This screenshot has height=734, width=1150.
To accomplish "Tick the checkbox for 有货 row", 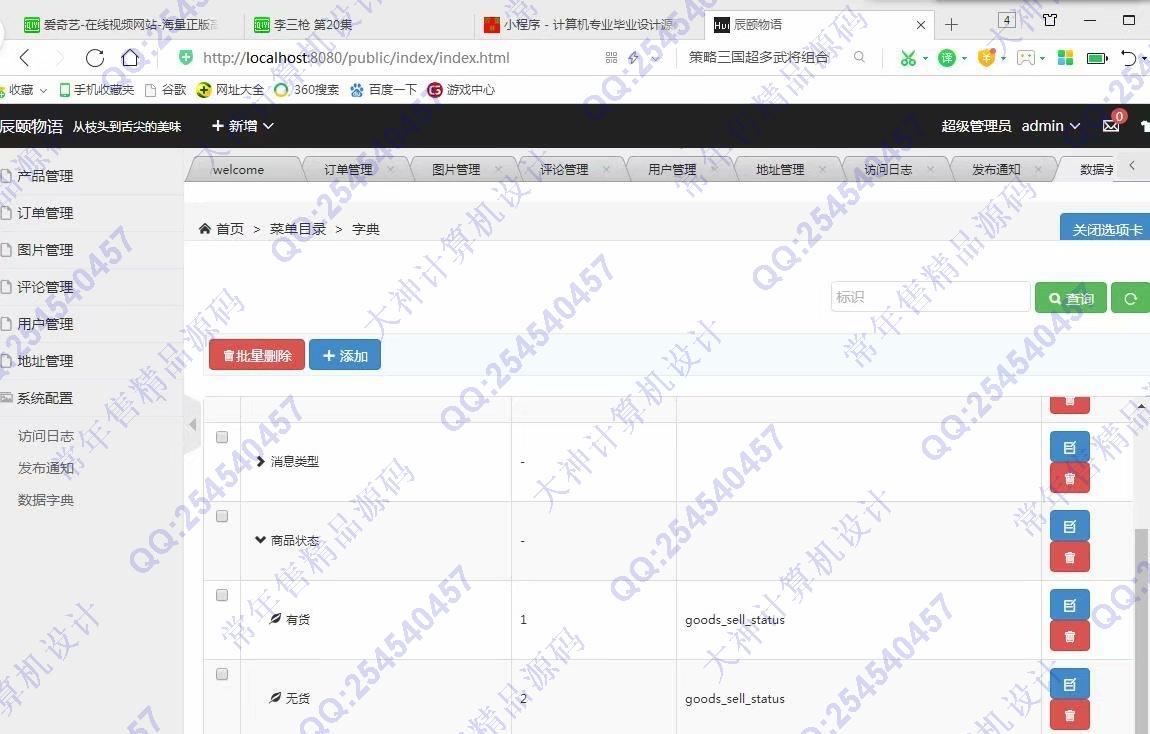I will click(221, 595).
